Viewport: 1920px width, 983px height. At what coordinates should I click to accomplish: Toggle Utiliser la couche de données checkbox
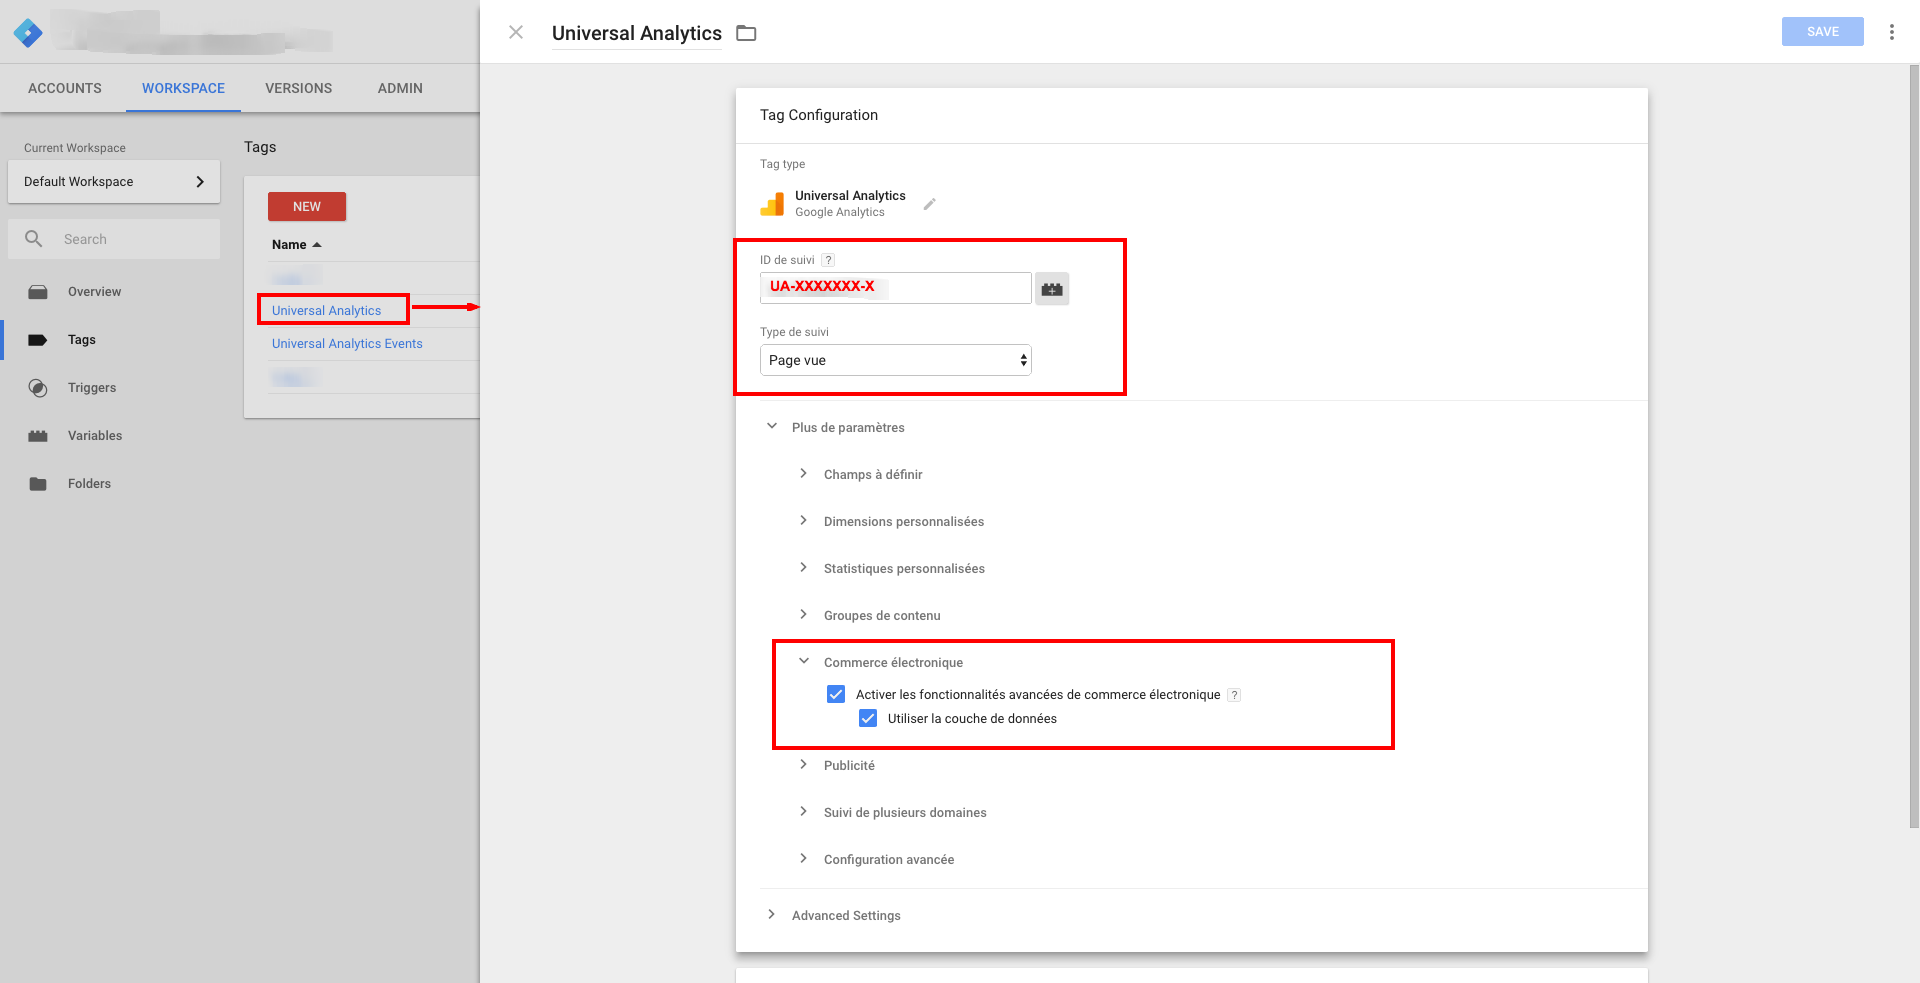click(x=868, y=718)
